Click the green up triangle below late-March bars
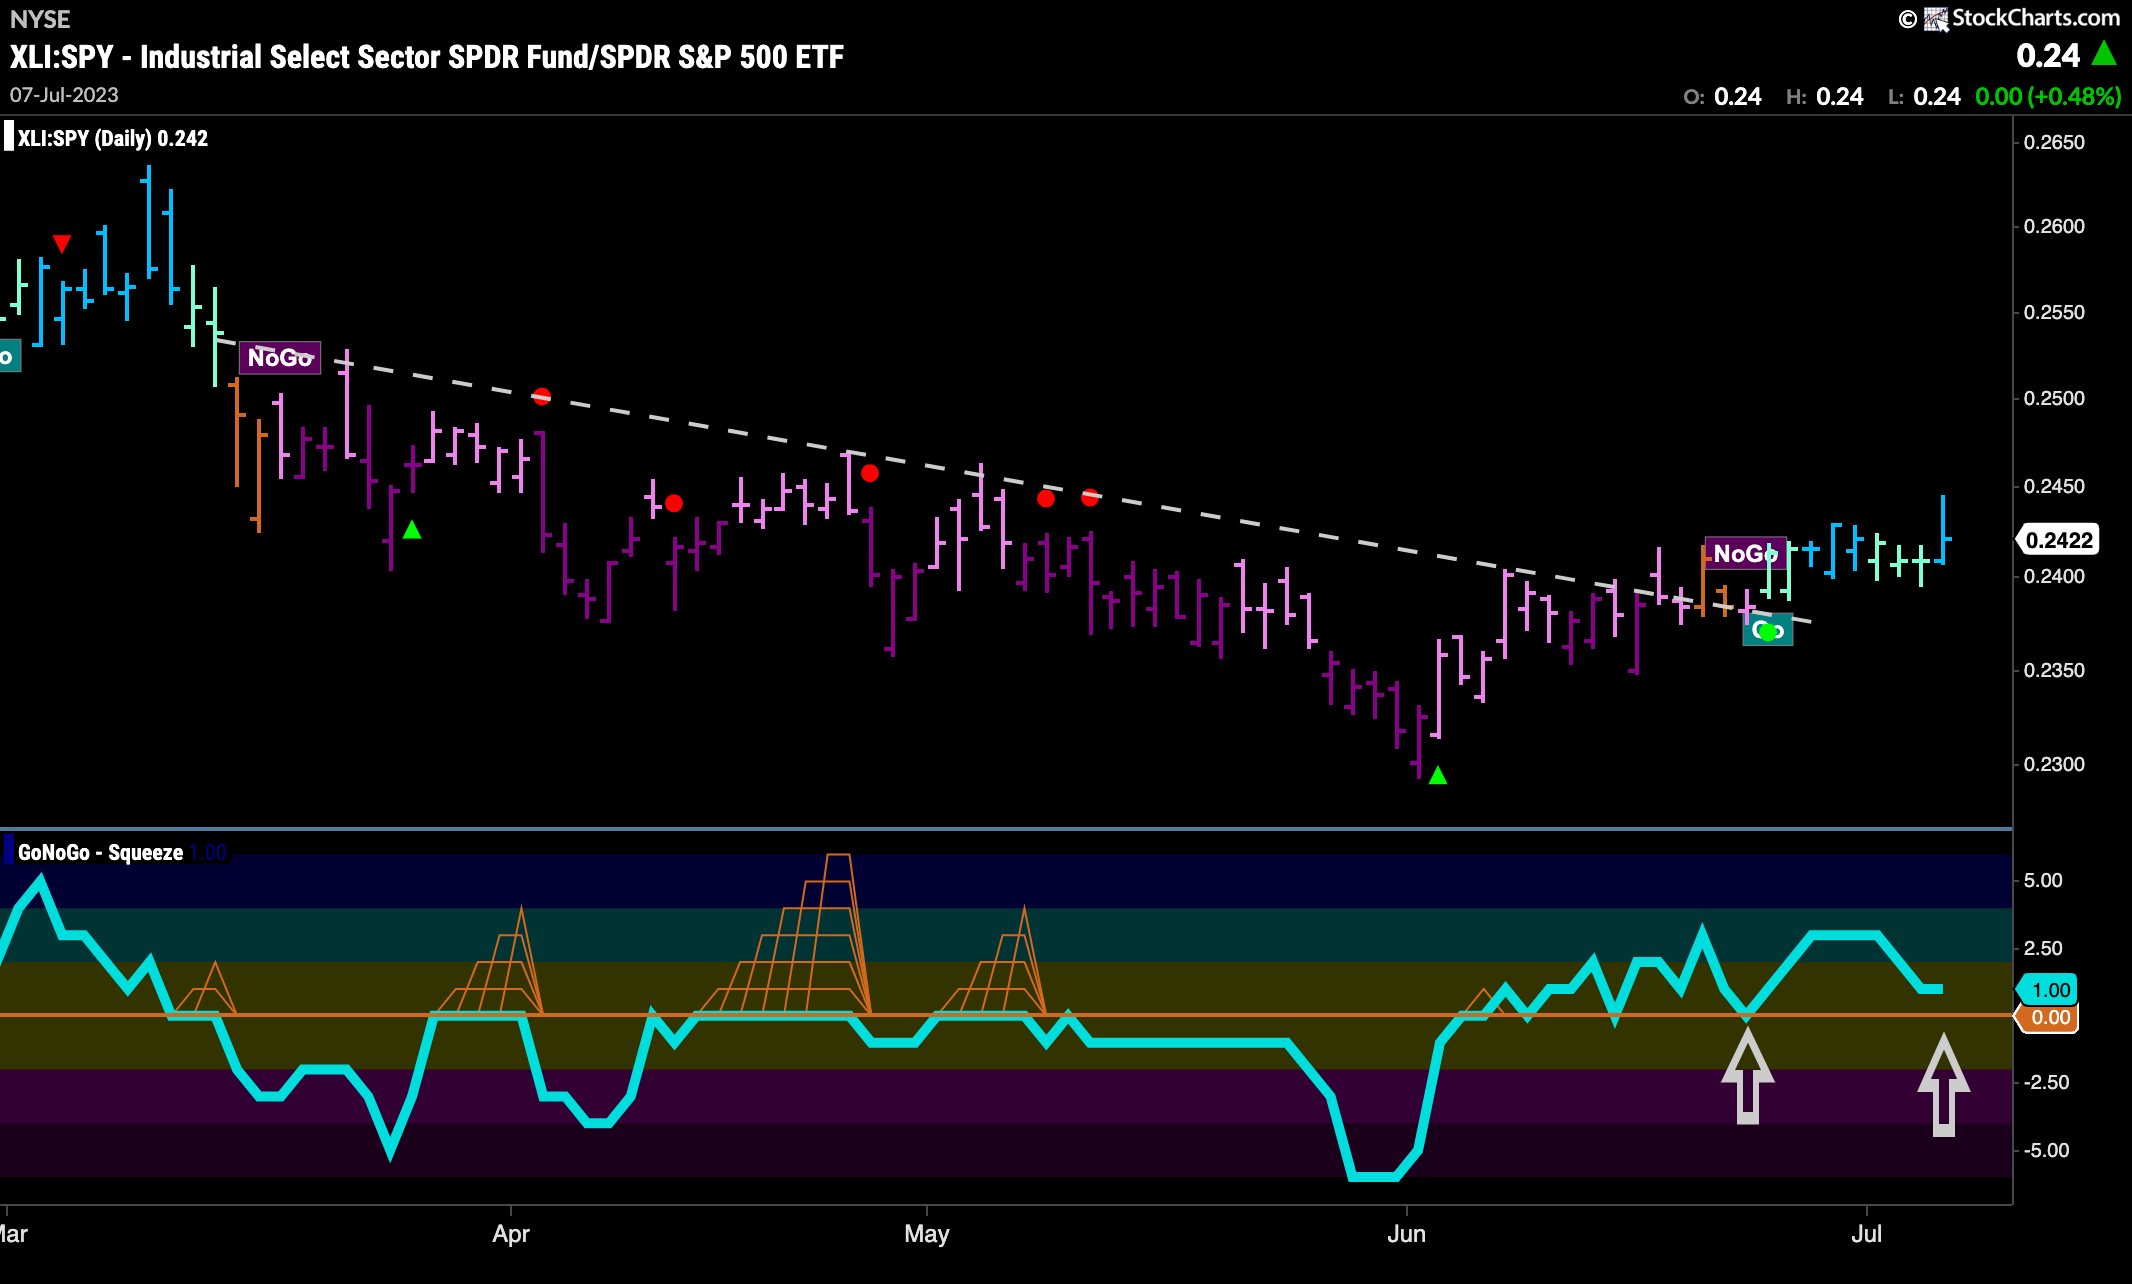This screenshot has height=1284, width=2132. tap(412, 530)
